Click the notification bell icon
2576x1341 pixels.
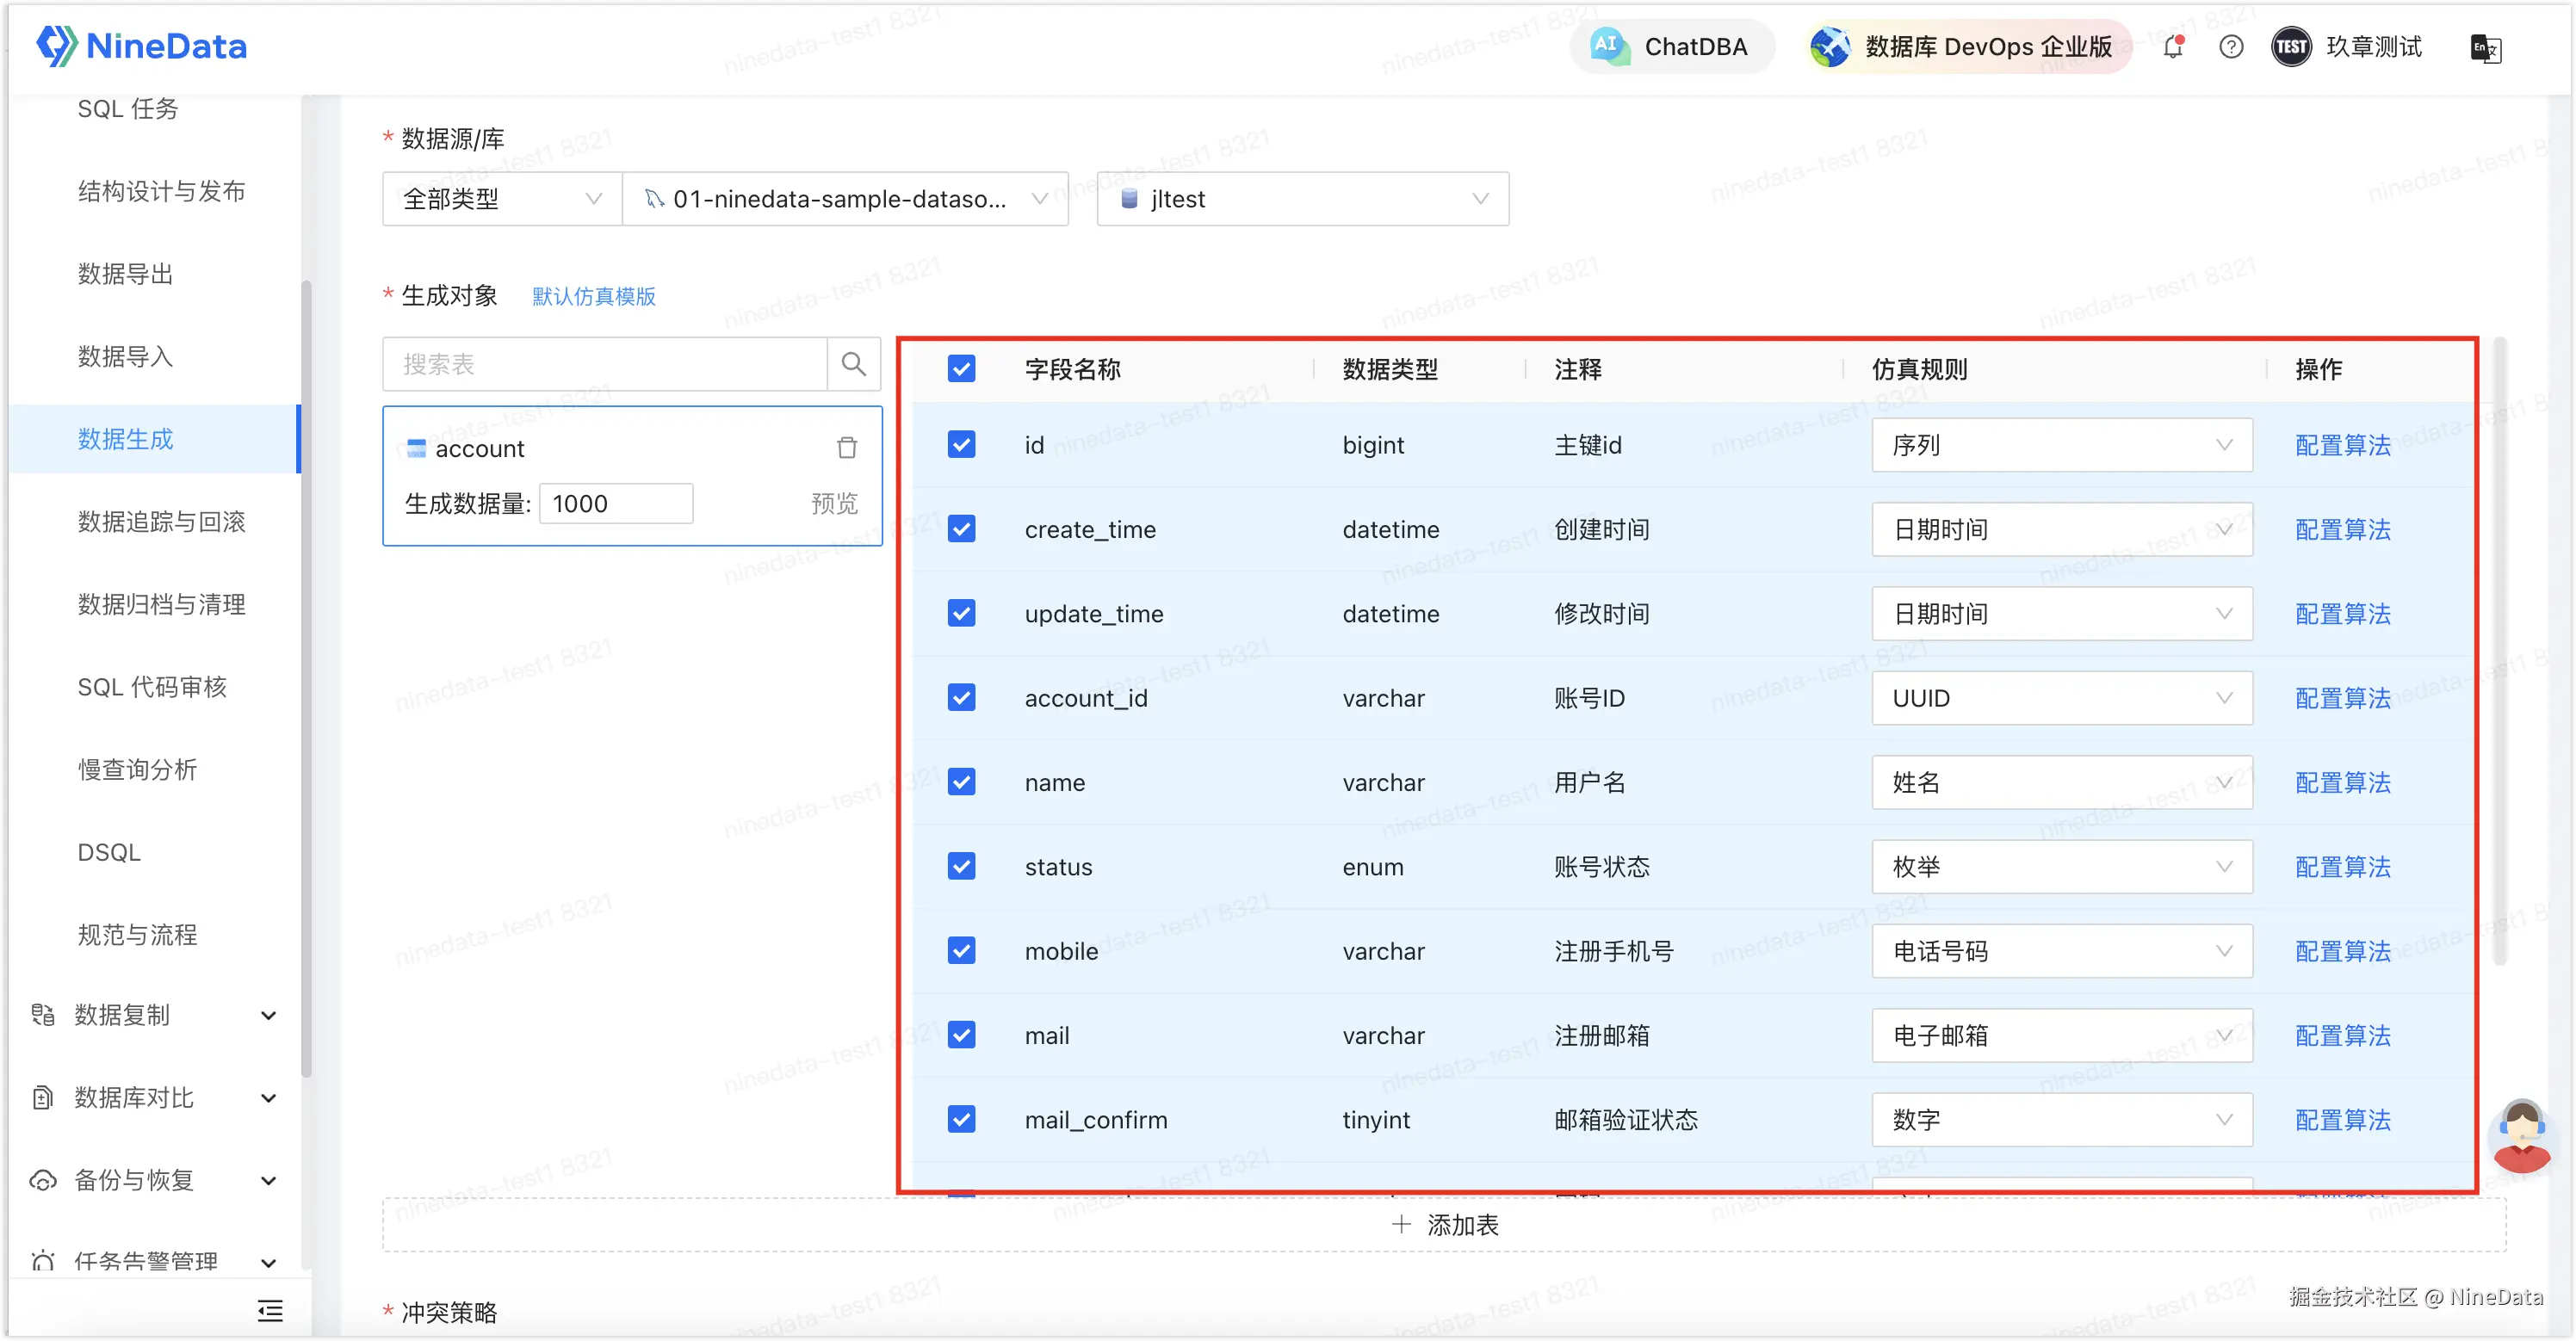tap(2172, 47)
